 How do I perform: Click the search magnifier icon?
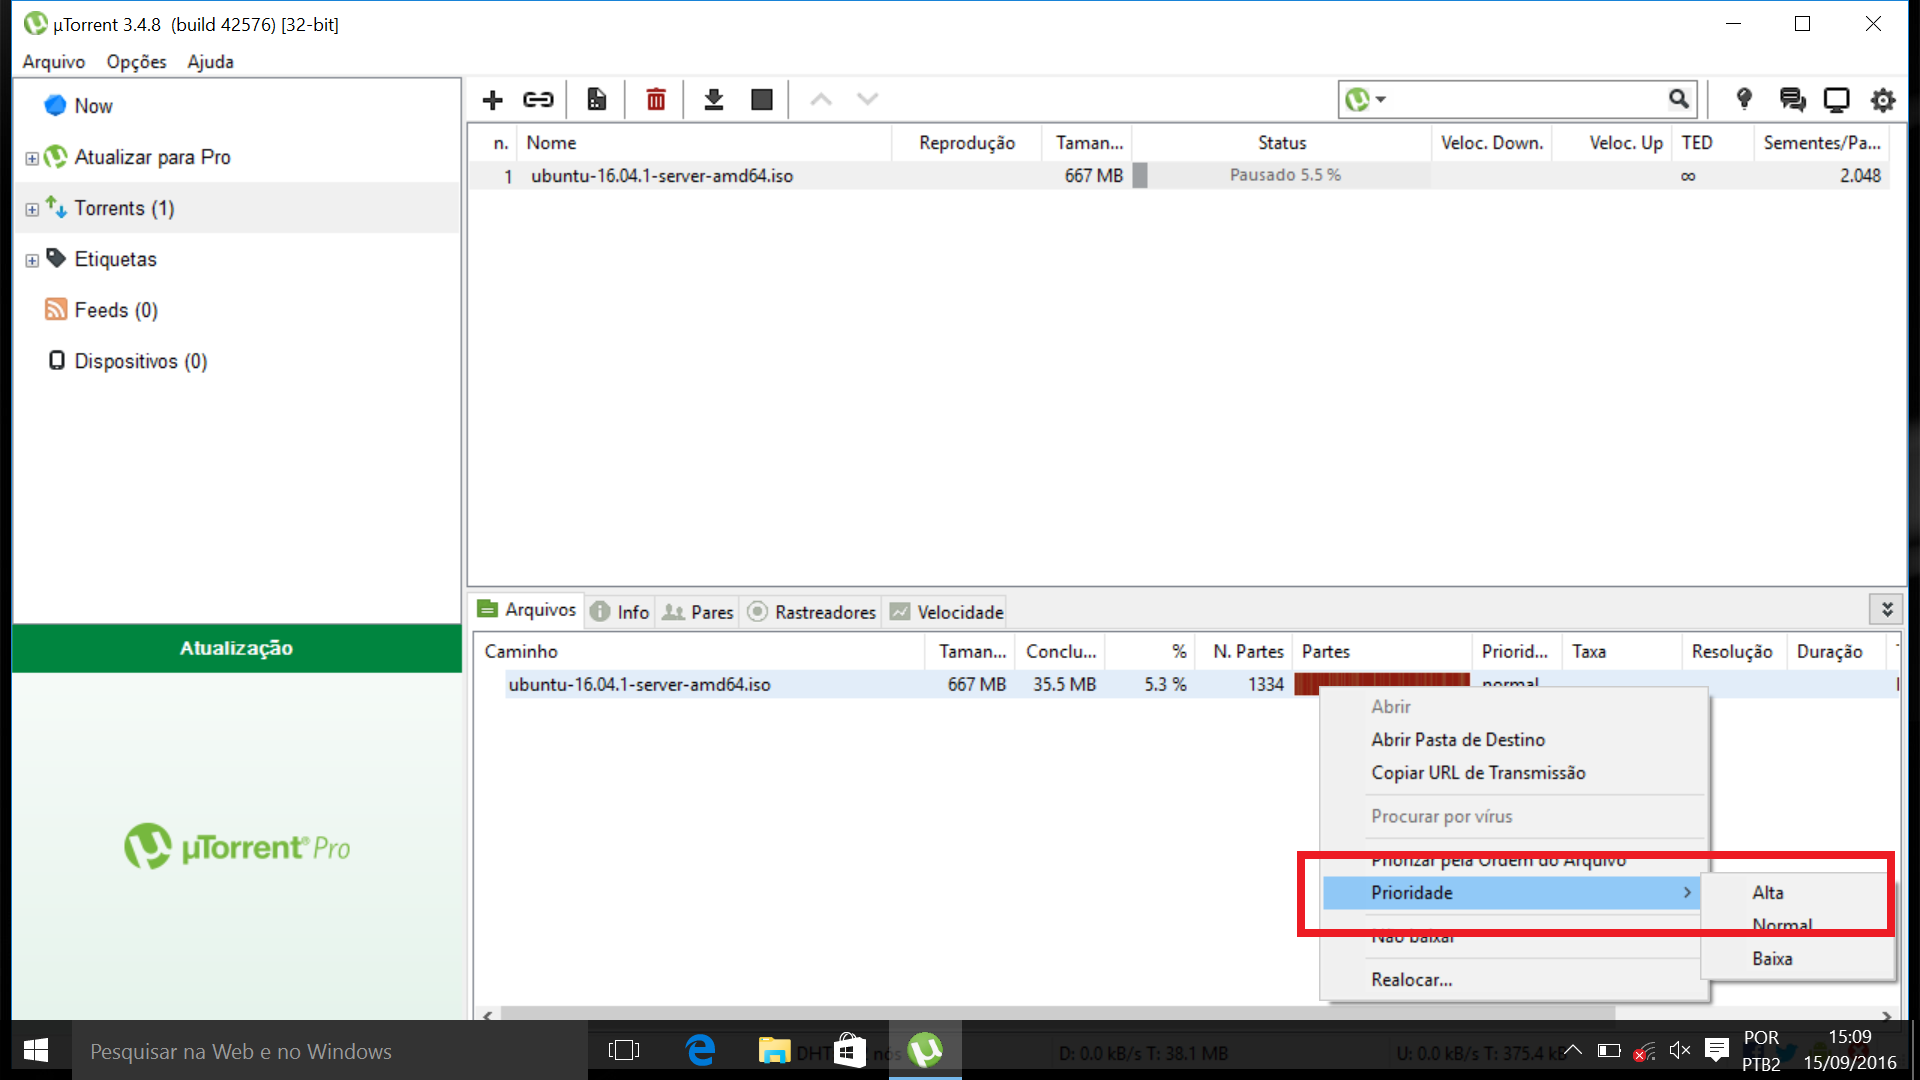tap(1679, 99)
